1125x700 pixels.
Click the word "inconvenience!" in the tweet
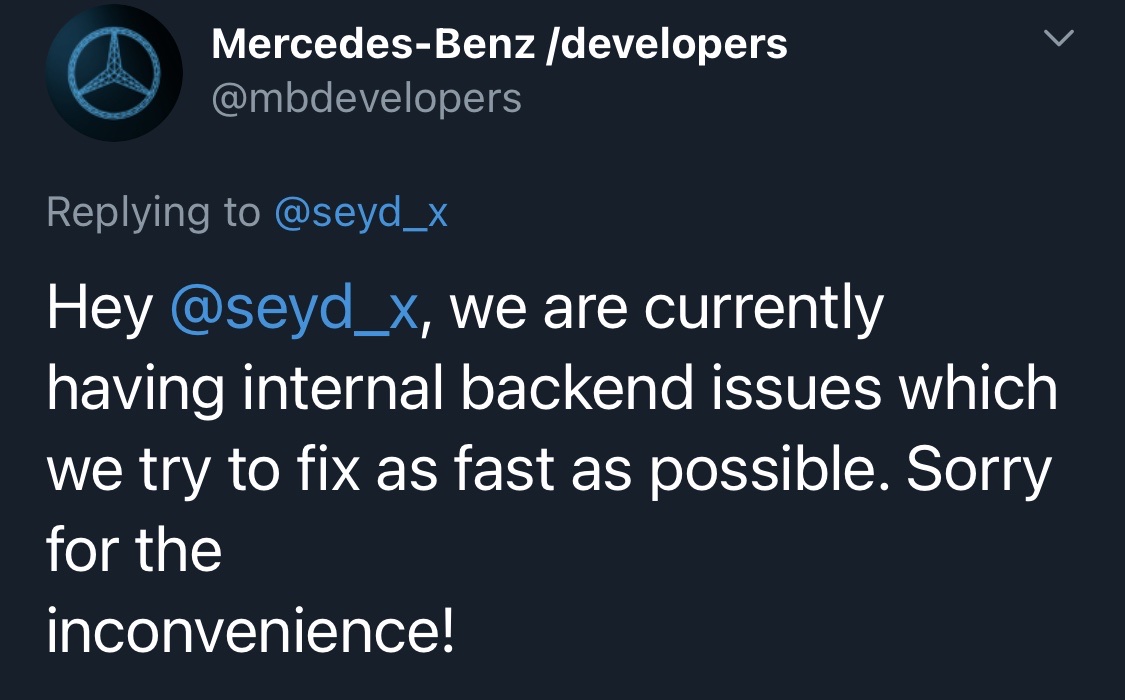pos(250,629)
